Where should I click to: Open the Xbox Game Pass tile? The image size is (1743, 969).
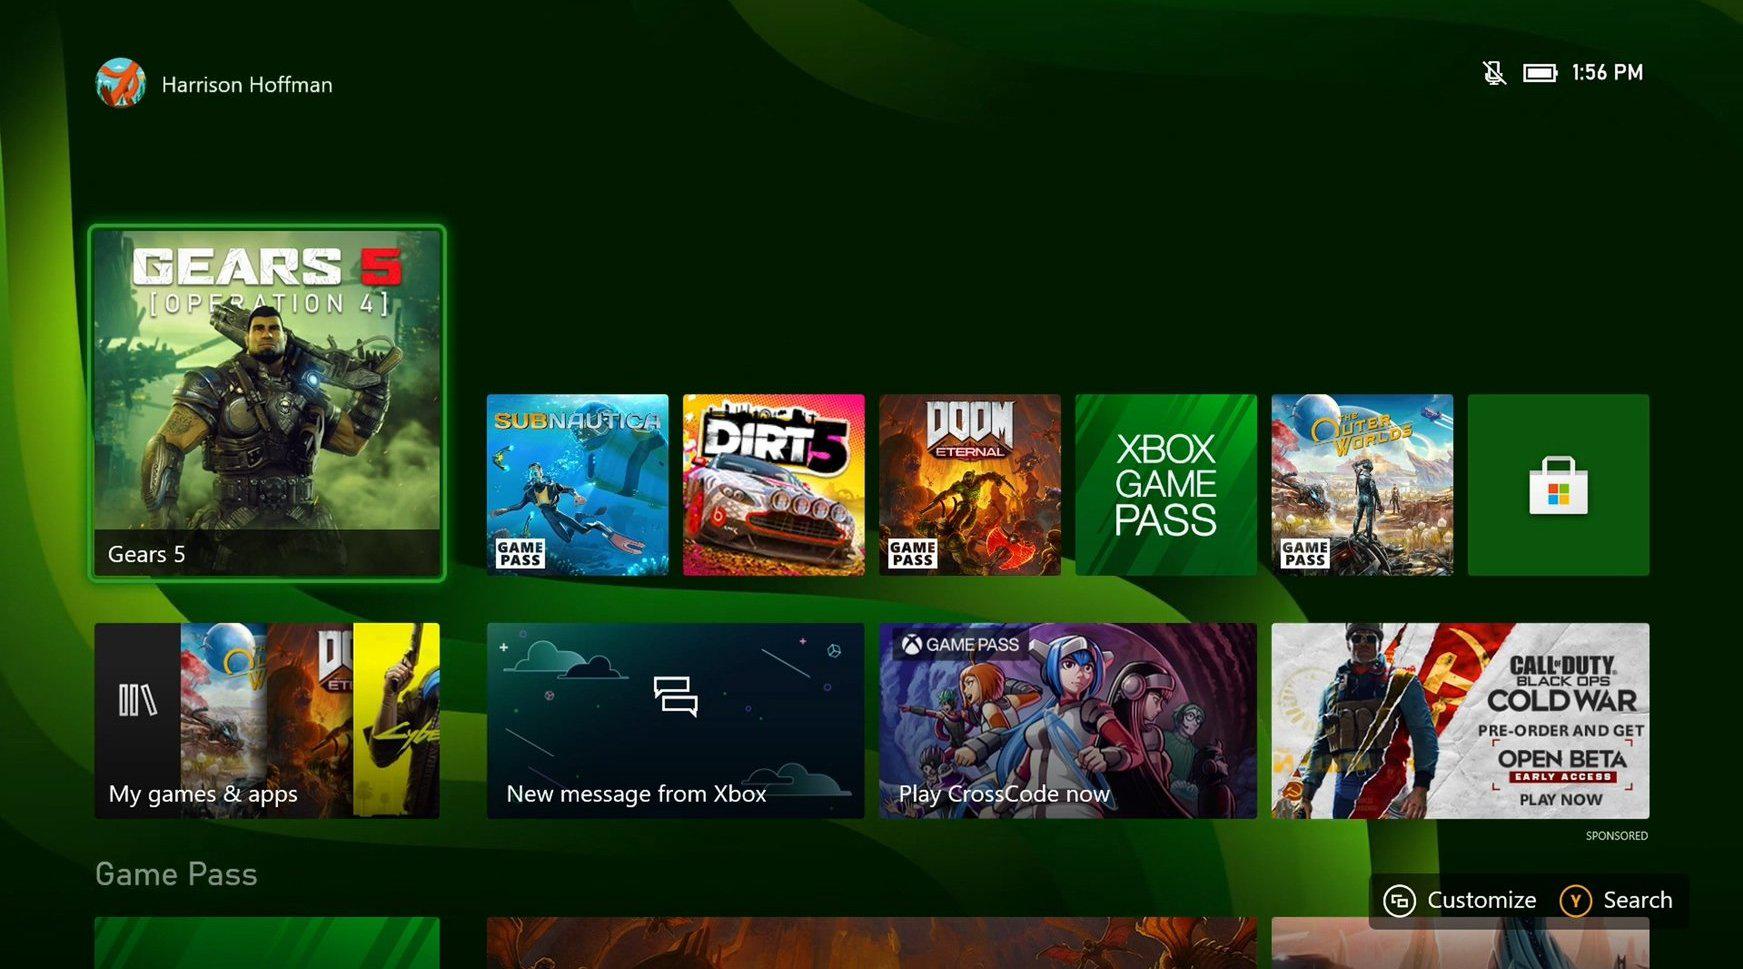pos(1165,485)
